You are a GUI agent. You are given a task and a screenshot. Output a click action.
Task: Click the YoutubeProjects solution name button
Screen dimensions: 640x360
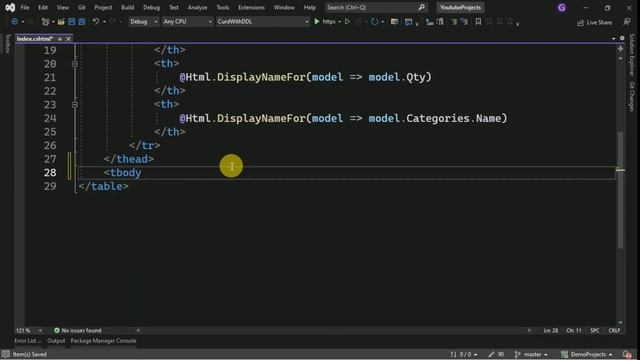pos(460,7)
